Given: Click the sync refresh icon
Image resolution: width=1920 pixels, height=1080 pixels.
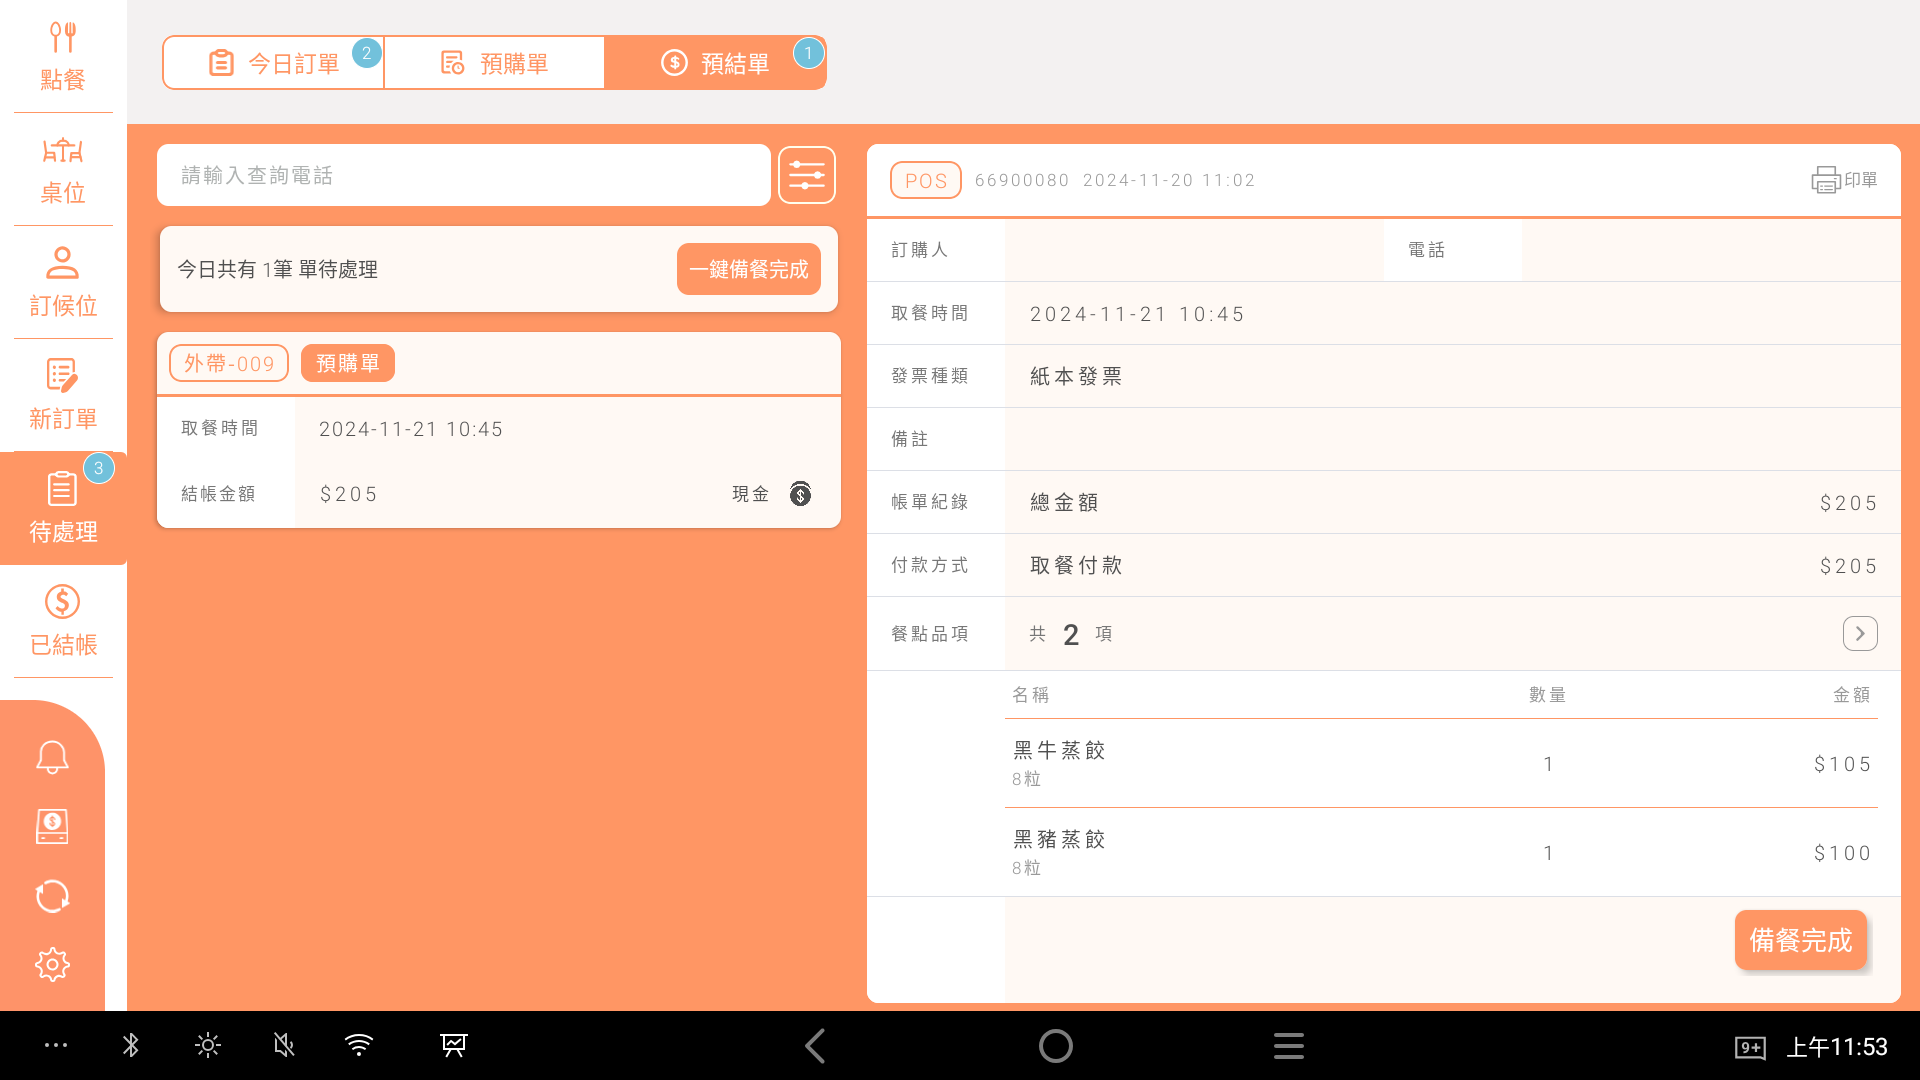Looking at the screenshot, I should [52, 896].
